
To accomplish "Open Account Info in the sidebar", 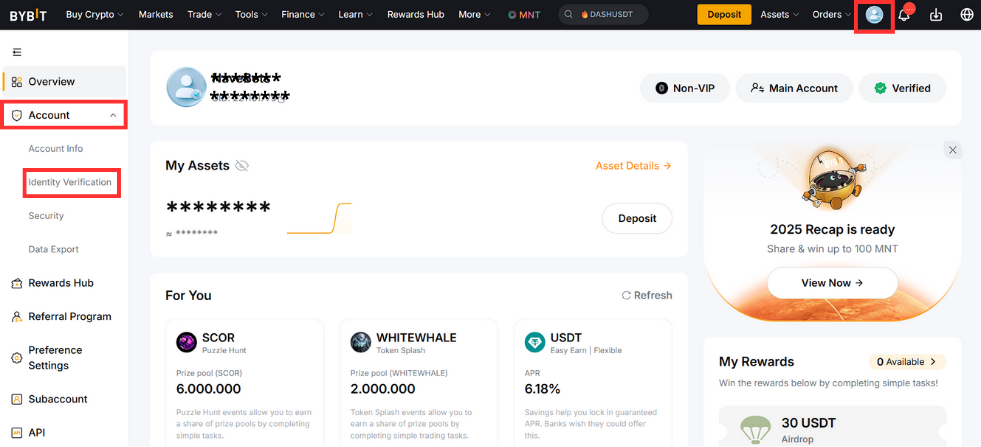I will 56,149.
